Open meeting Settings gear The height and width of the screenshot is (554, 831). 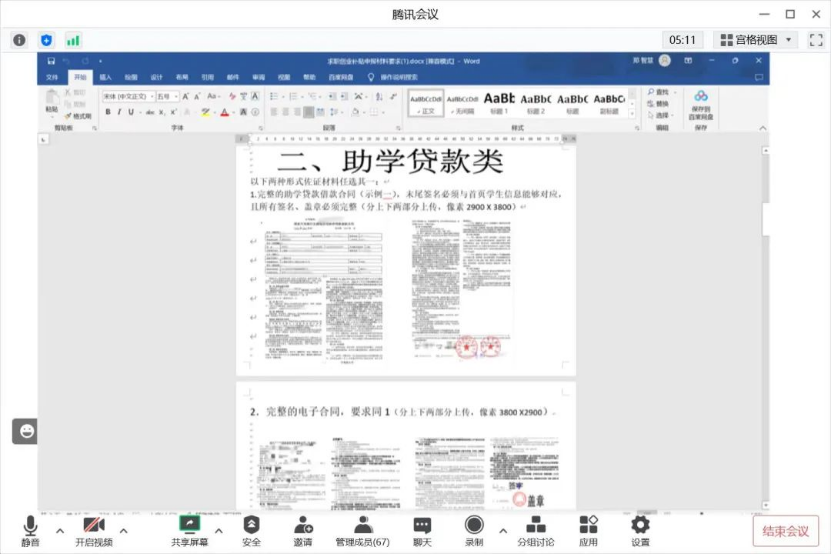640,530
